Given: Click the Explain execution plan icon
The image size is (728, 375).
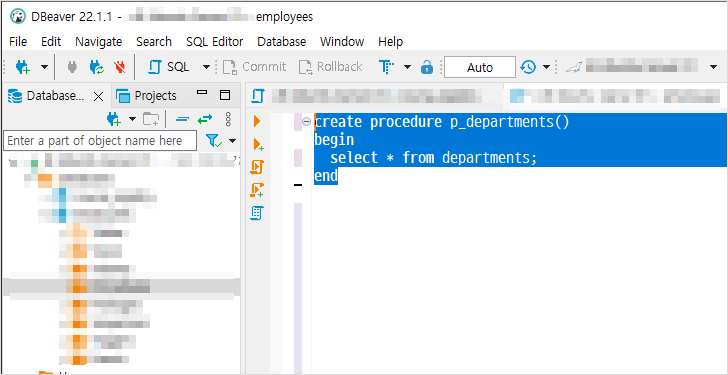Looking at the screenshot, I should (x=257, y=213).
